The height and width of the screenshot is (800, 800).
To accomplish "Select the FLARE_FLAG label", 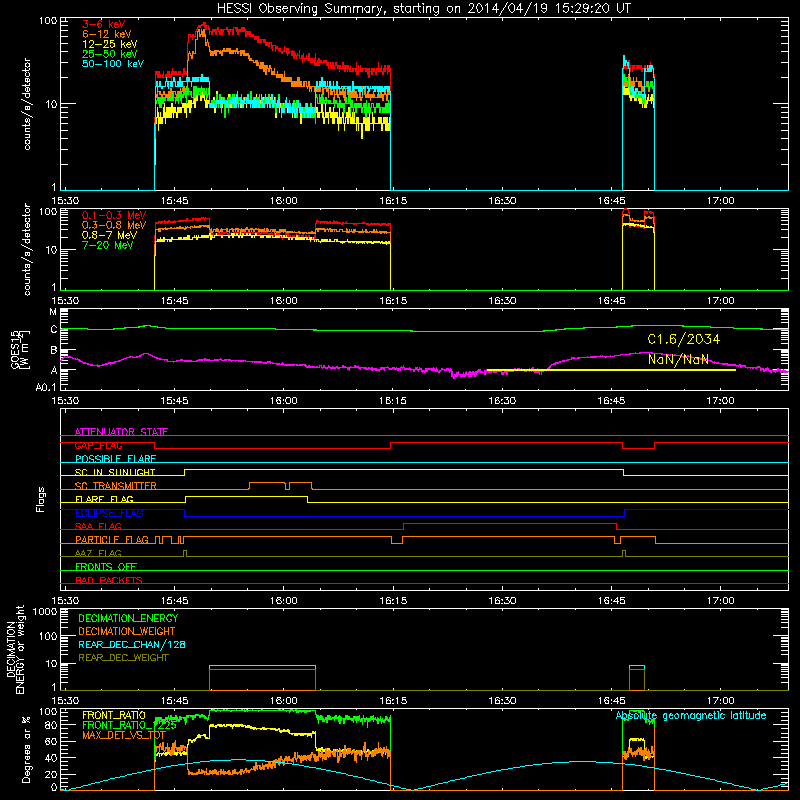I will click(x=104, y=499).
